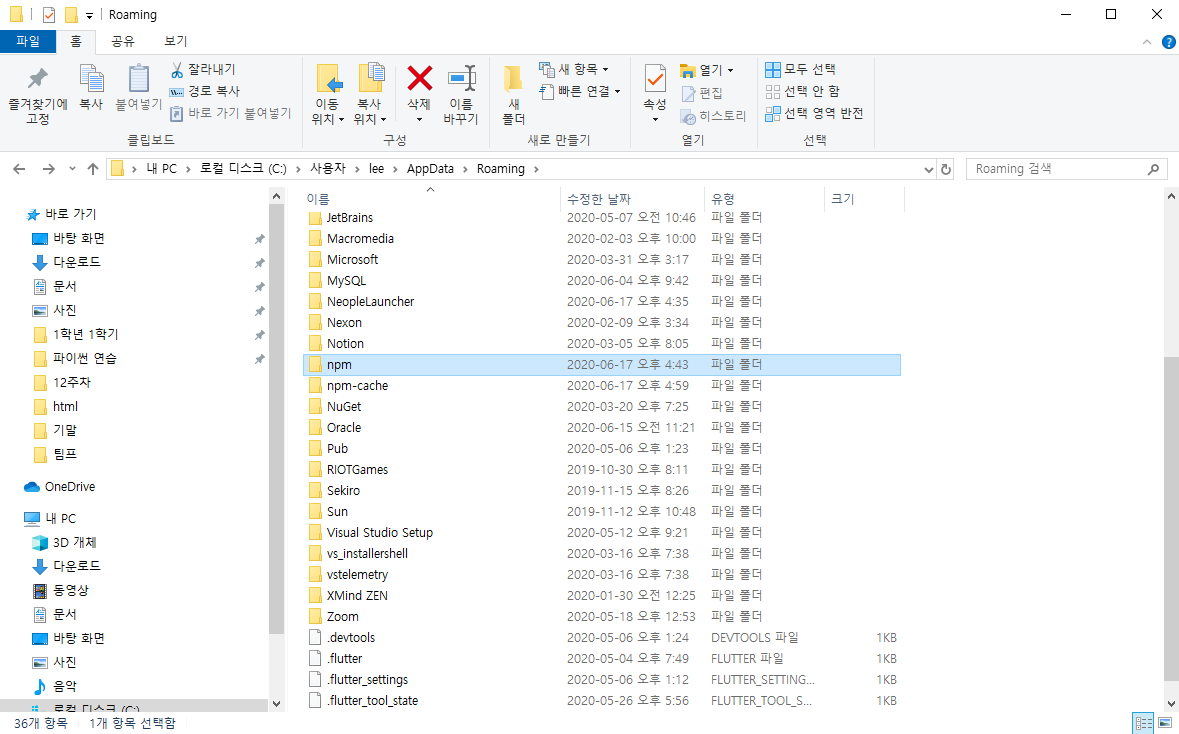Click the Paste (붙여넣기) ribbon icon
This screenshot has width=1179, height=734.
(138, 78)
